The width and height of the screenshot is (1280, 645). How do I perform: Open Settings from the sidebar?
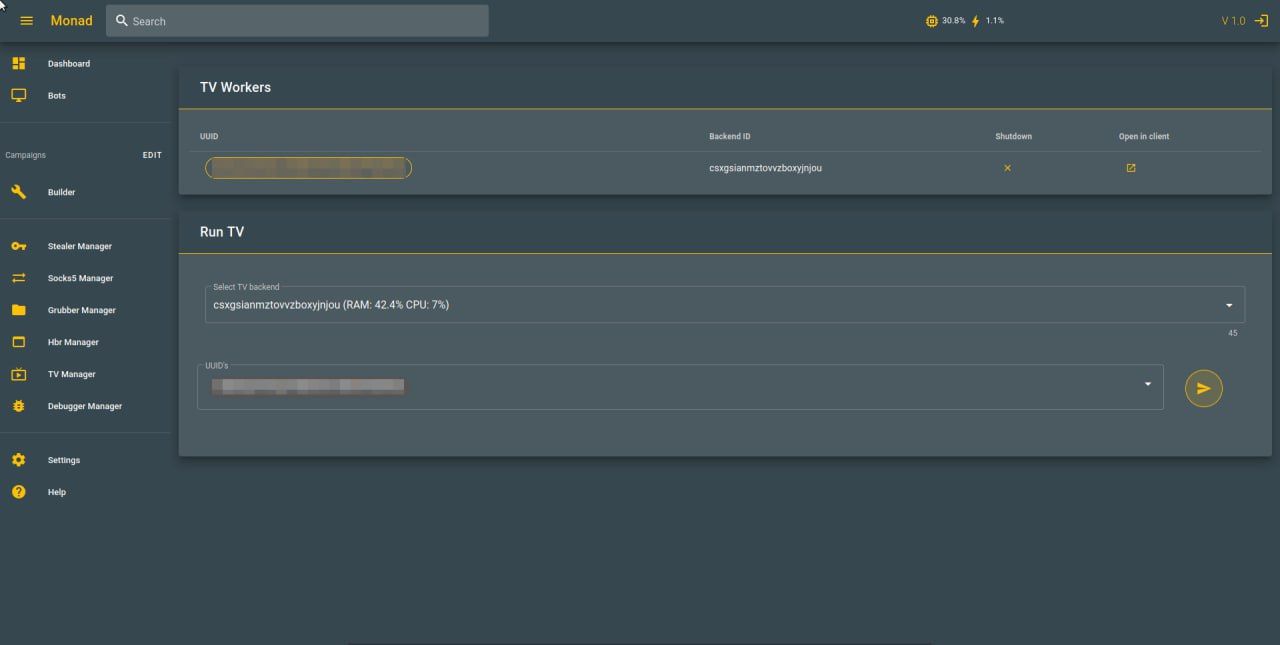pyautogui.click(x=64, y=460)
